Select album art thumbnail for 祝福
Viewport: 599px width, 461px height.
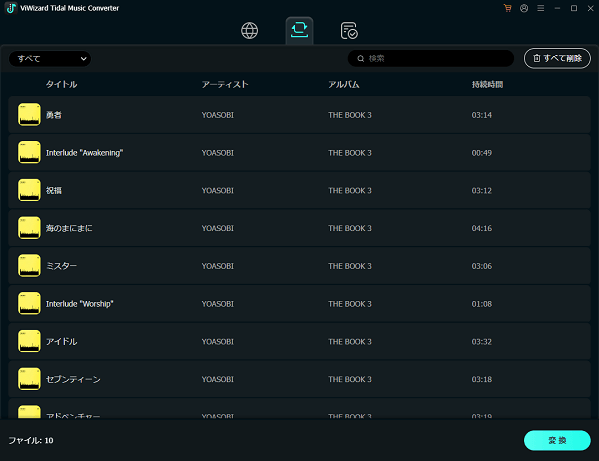[29, 190]
